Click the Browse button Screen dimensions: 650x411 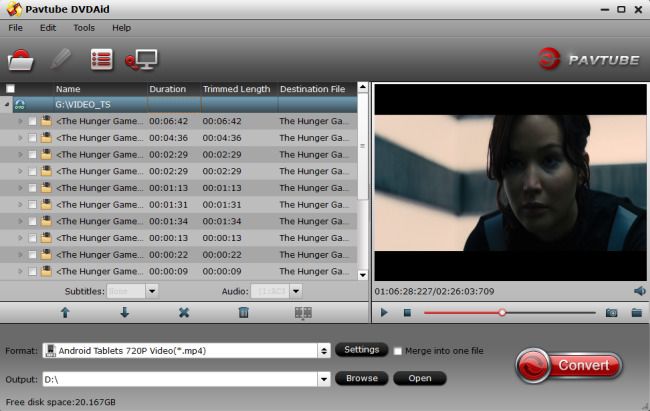[361, 378]
